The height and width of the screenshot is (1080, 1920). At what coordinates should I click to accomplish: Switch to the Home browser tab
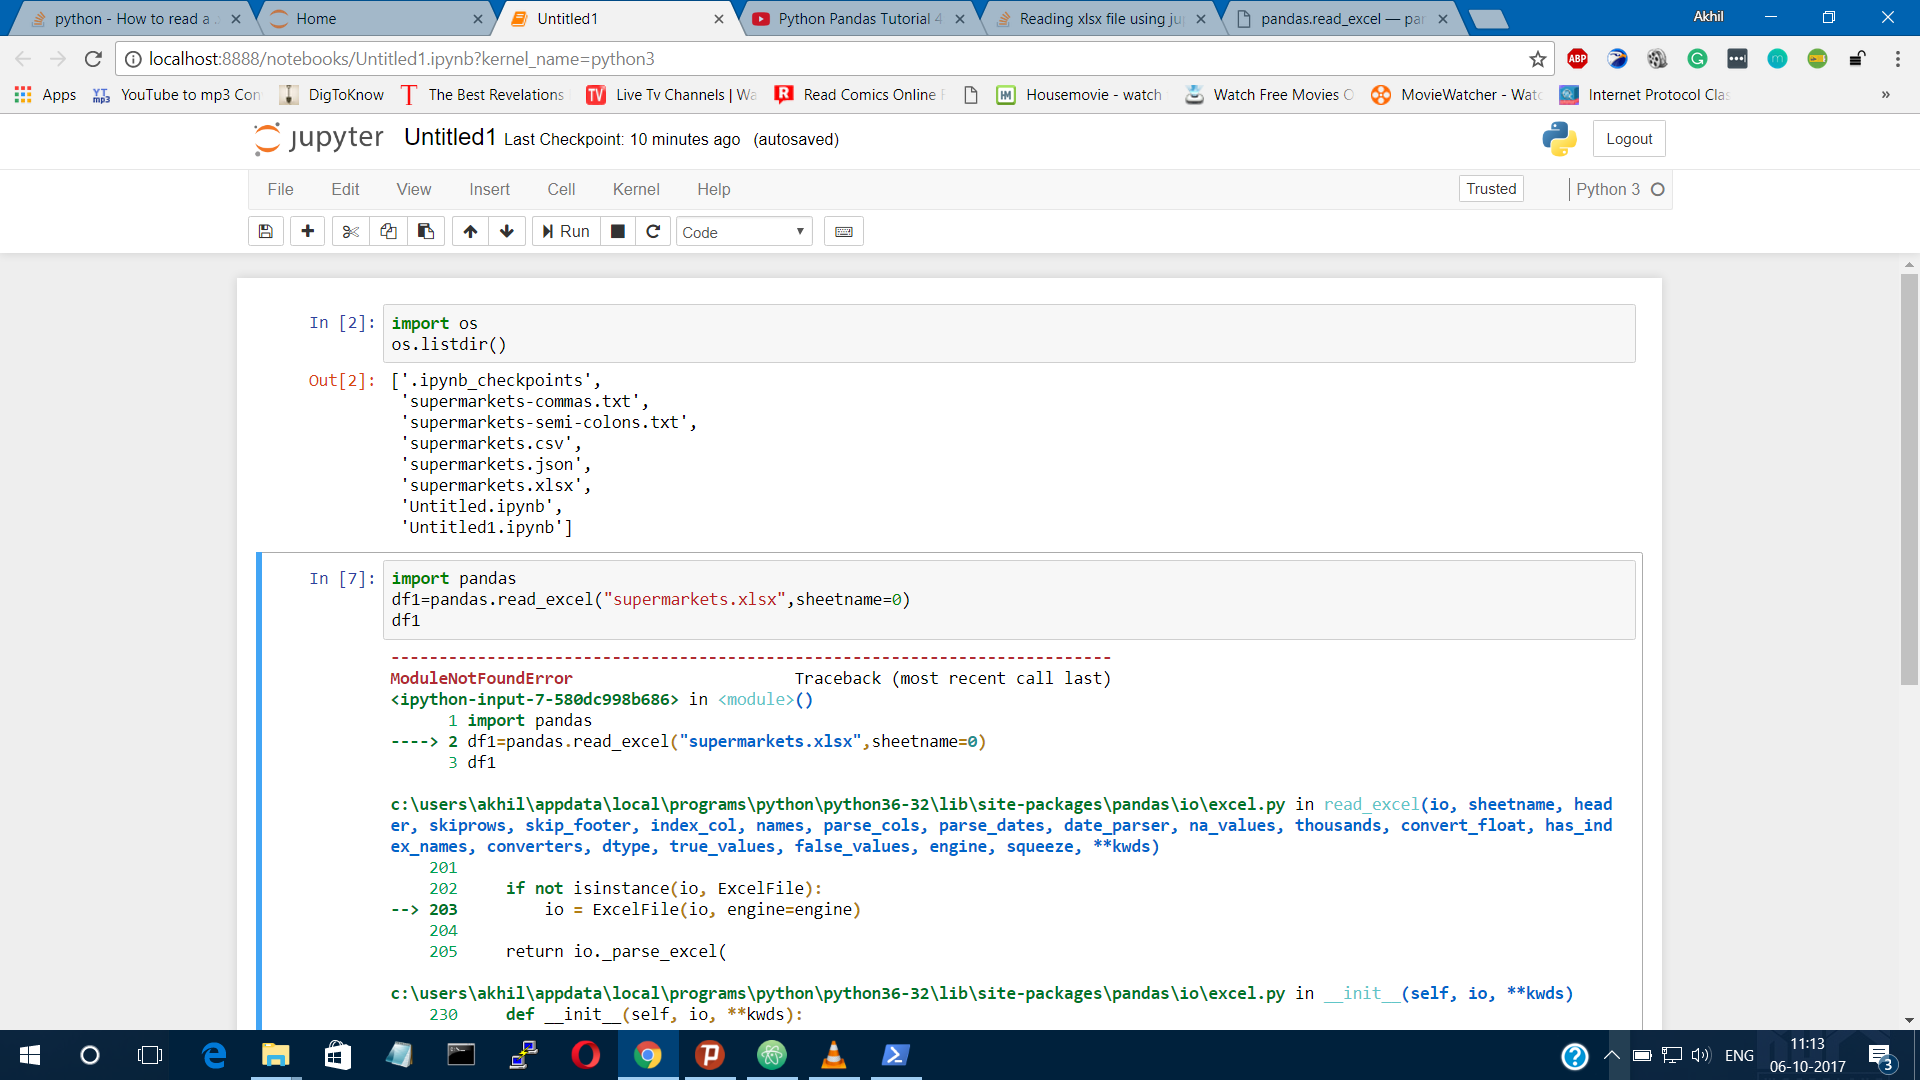[x=375, y=19]
